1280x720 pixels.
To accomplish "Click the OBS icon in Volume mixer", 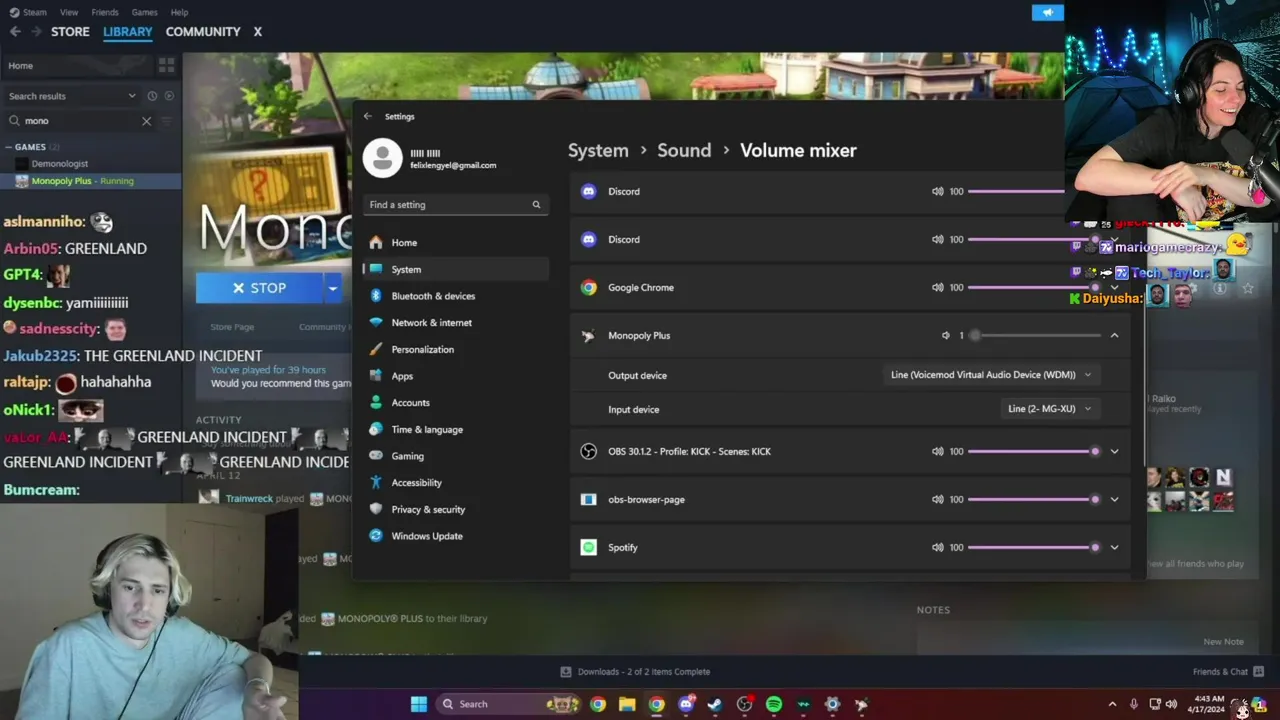I will pos(589,452).
